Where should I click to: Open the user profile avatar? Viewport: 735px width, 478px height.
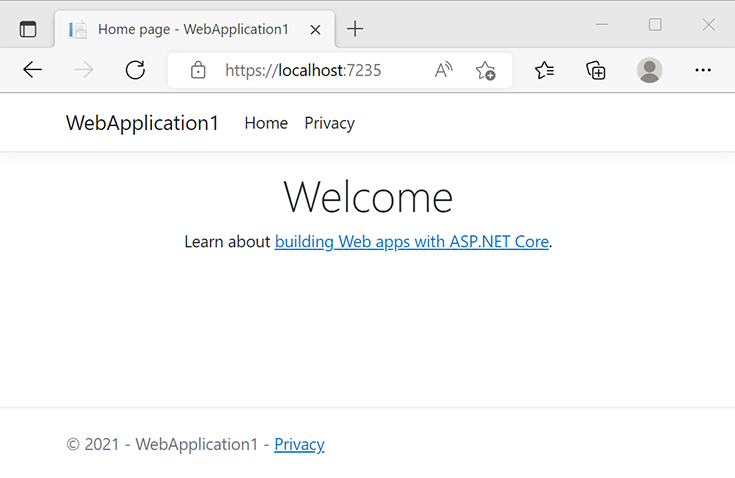pos(649,70)
